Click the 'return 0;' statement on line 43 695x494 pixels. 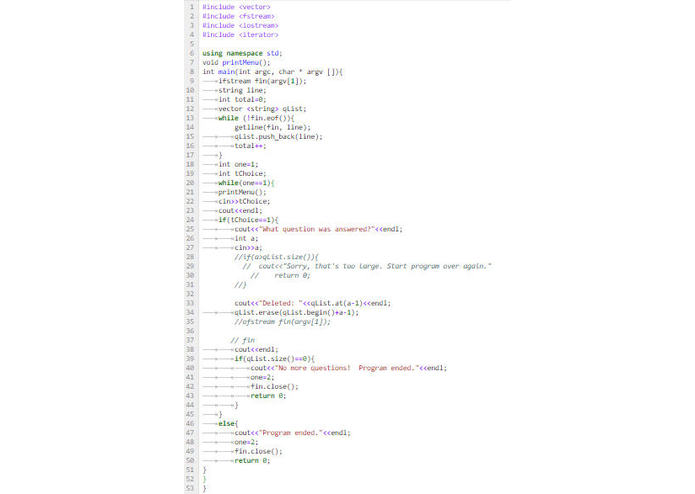coord(268,396)
